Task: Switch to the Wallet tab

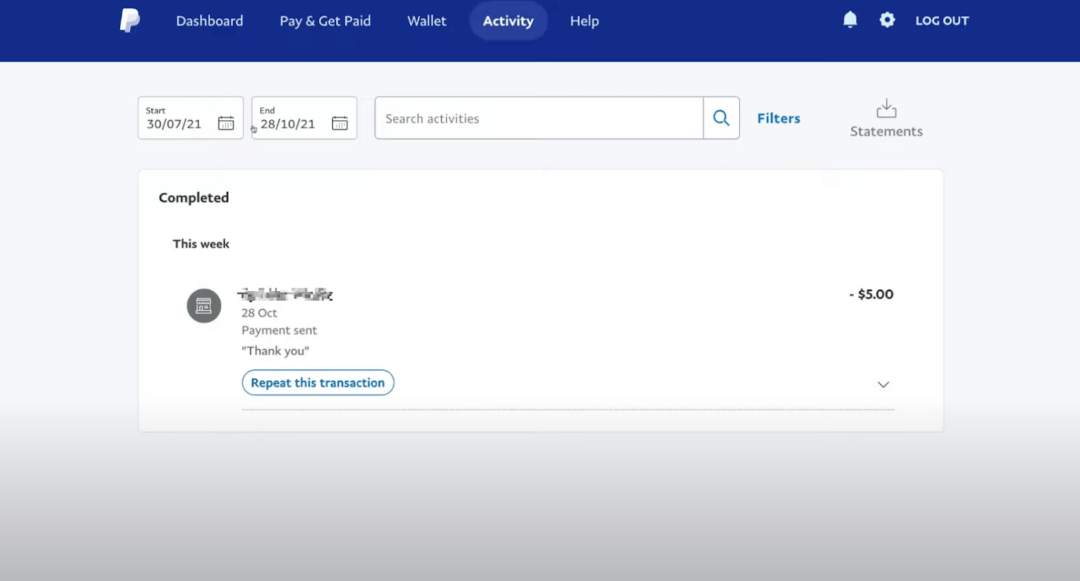Action: [x=427, y=20]
